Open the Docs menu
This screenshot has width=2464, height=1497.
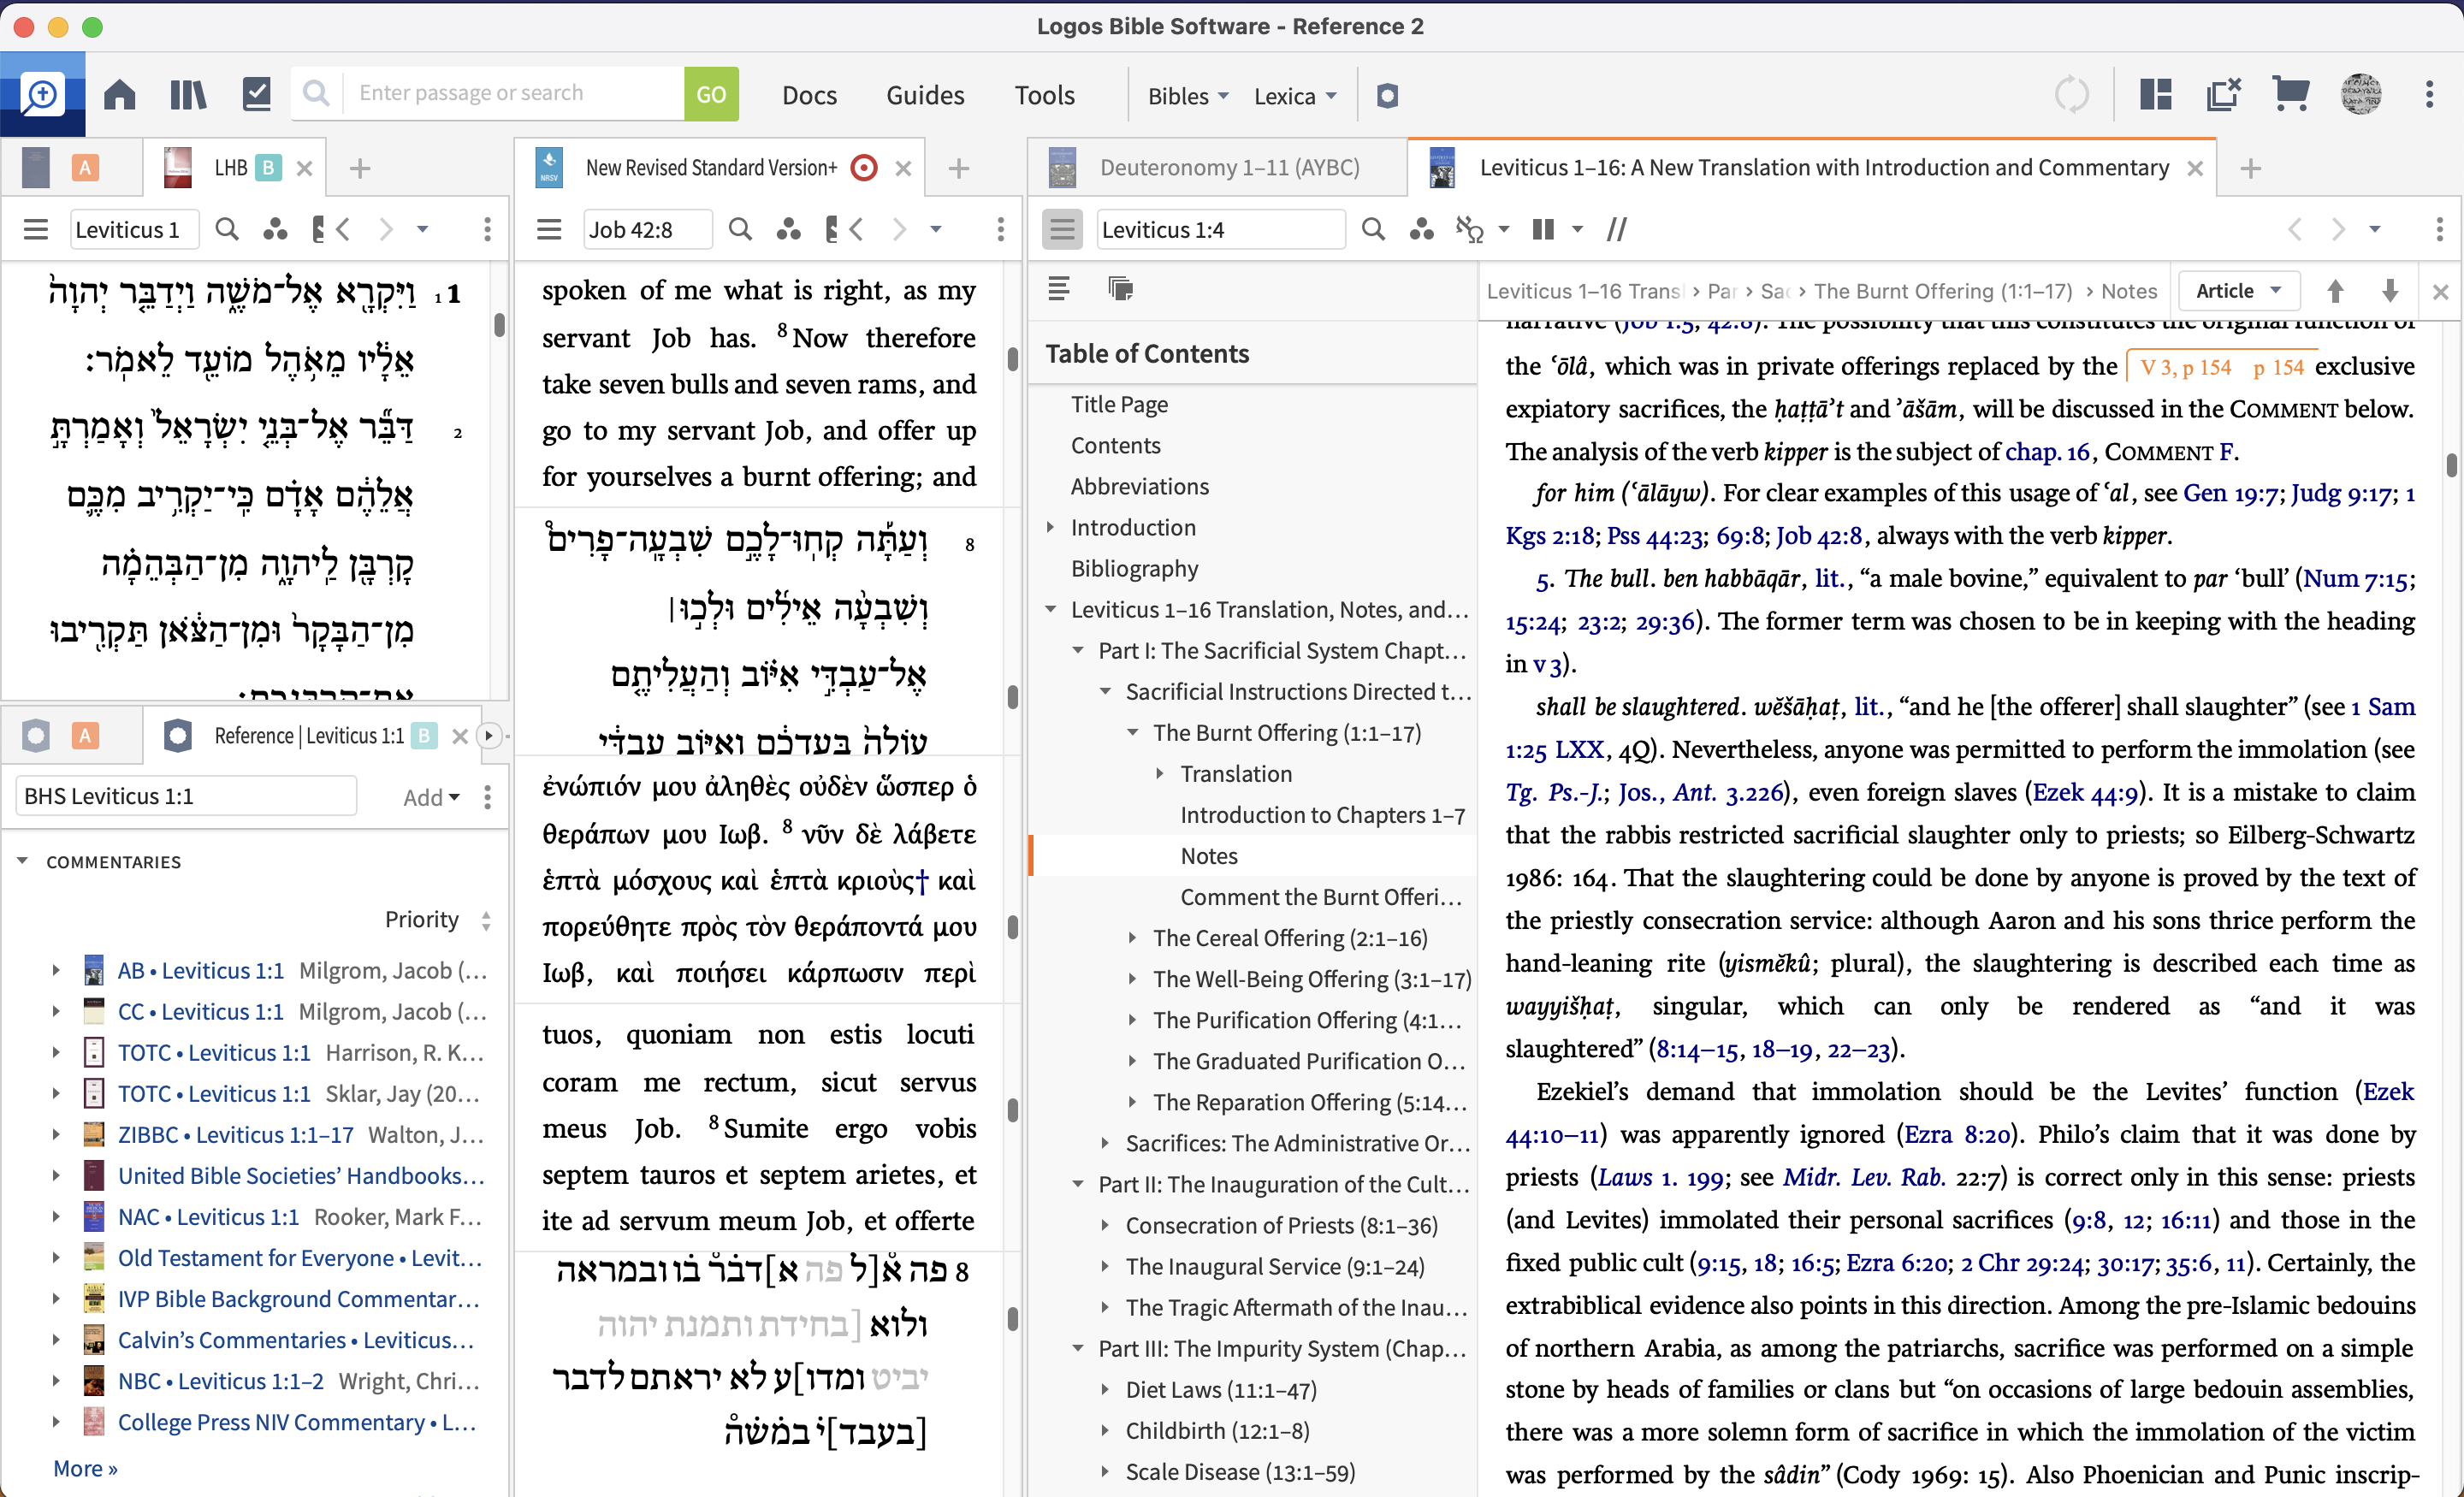809,96
